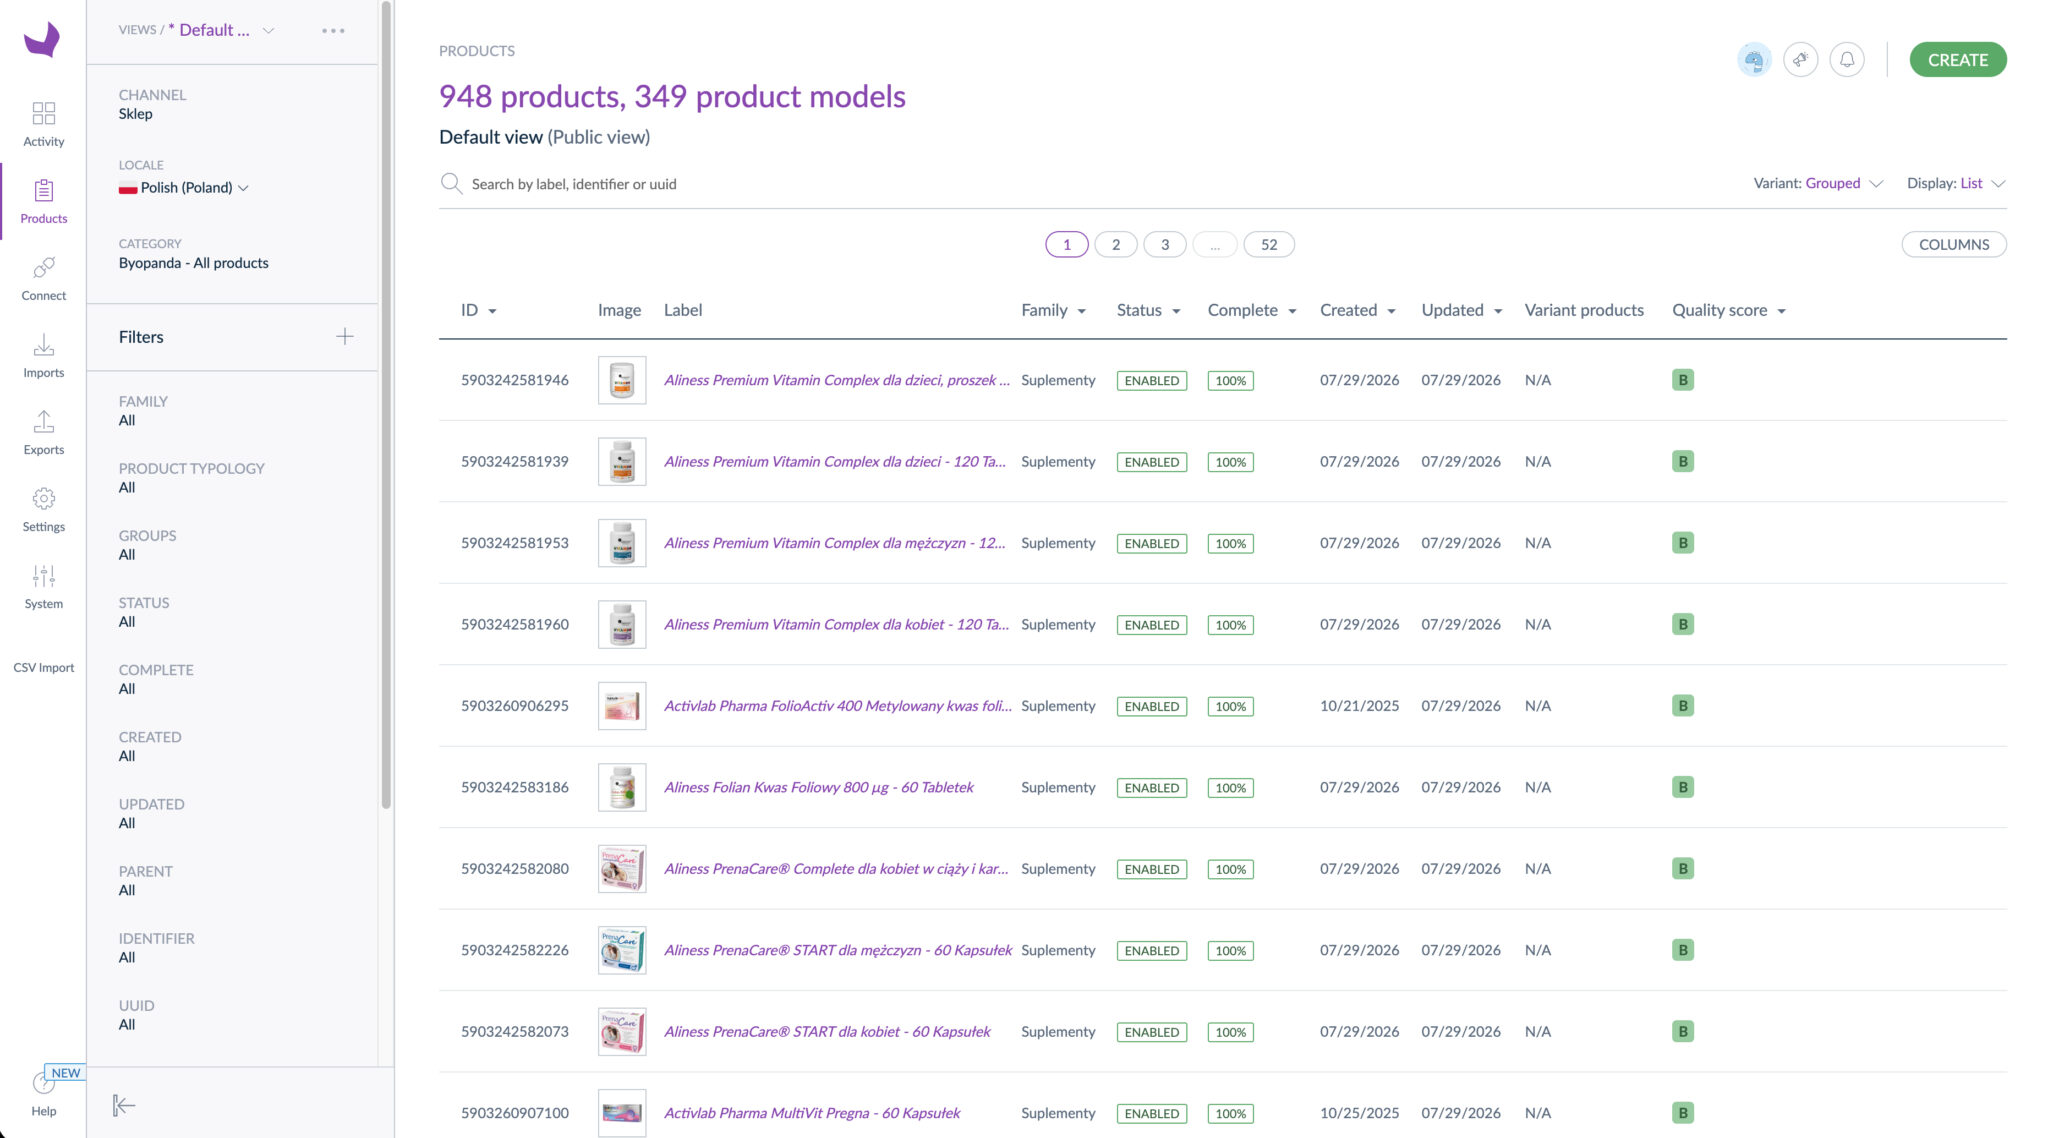
Task: Open the Variant Grouped dropdown
Action: (1817, 183)
